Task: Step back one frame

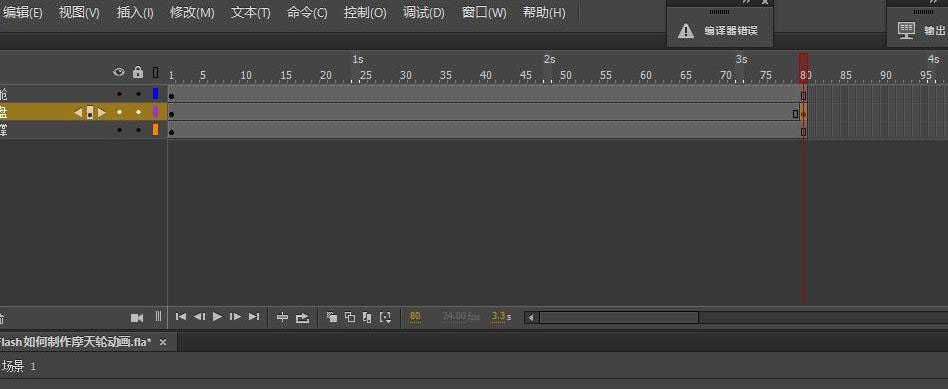Action: pyautogui.click(x=199, y=316)
